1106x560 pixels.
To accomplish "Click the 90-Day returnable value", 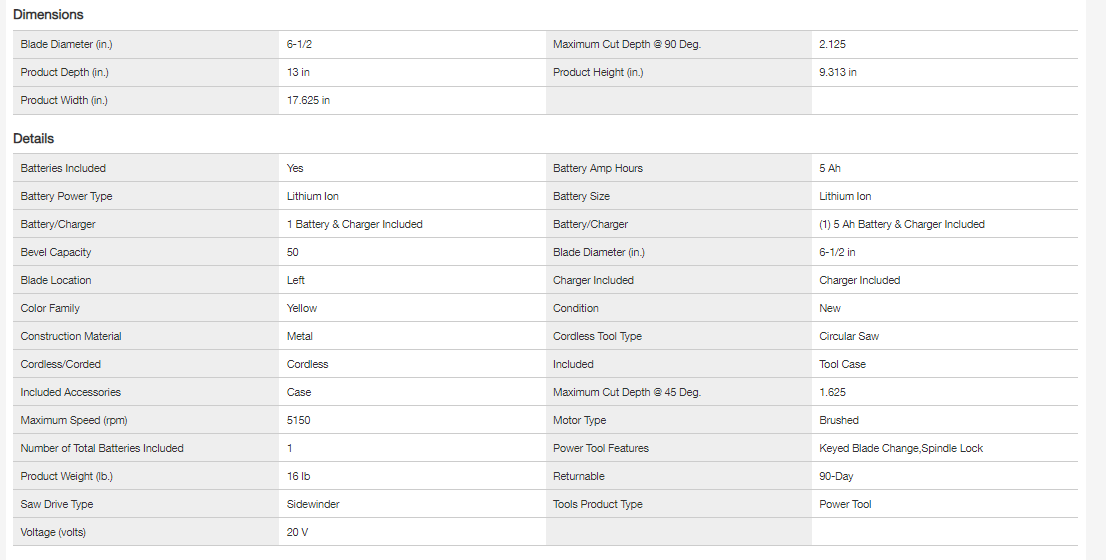I will (x=836, y=477).
